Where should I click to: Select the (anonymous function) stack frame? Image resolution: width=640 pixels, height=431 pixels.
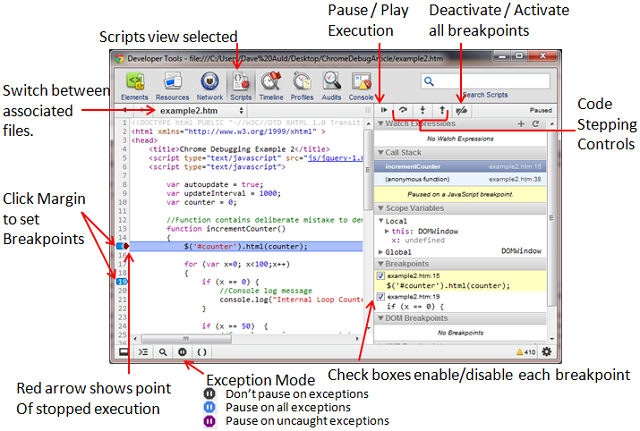(460, 179)
